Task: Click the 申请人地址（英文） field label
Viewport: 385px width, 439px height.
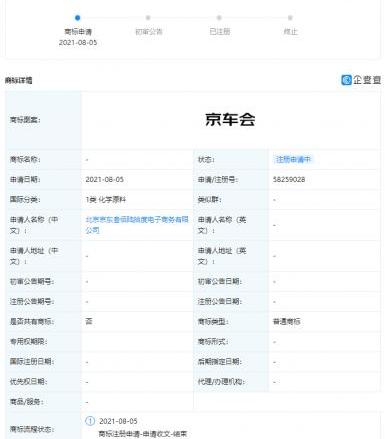Action: pos(222,256)
